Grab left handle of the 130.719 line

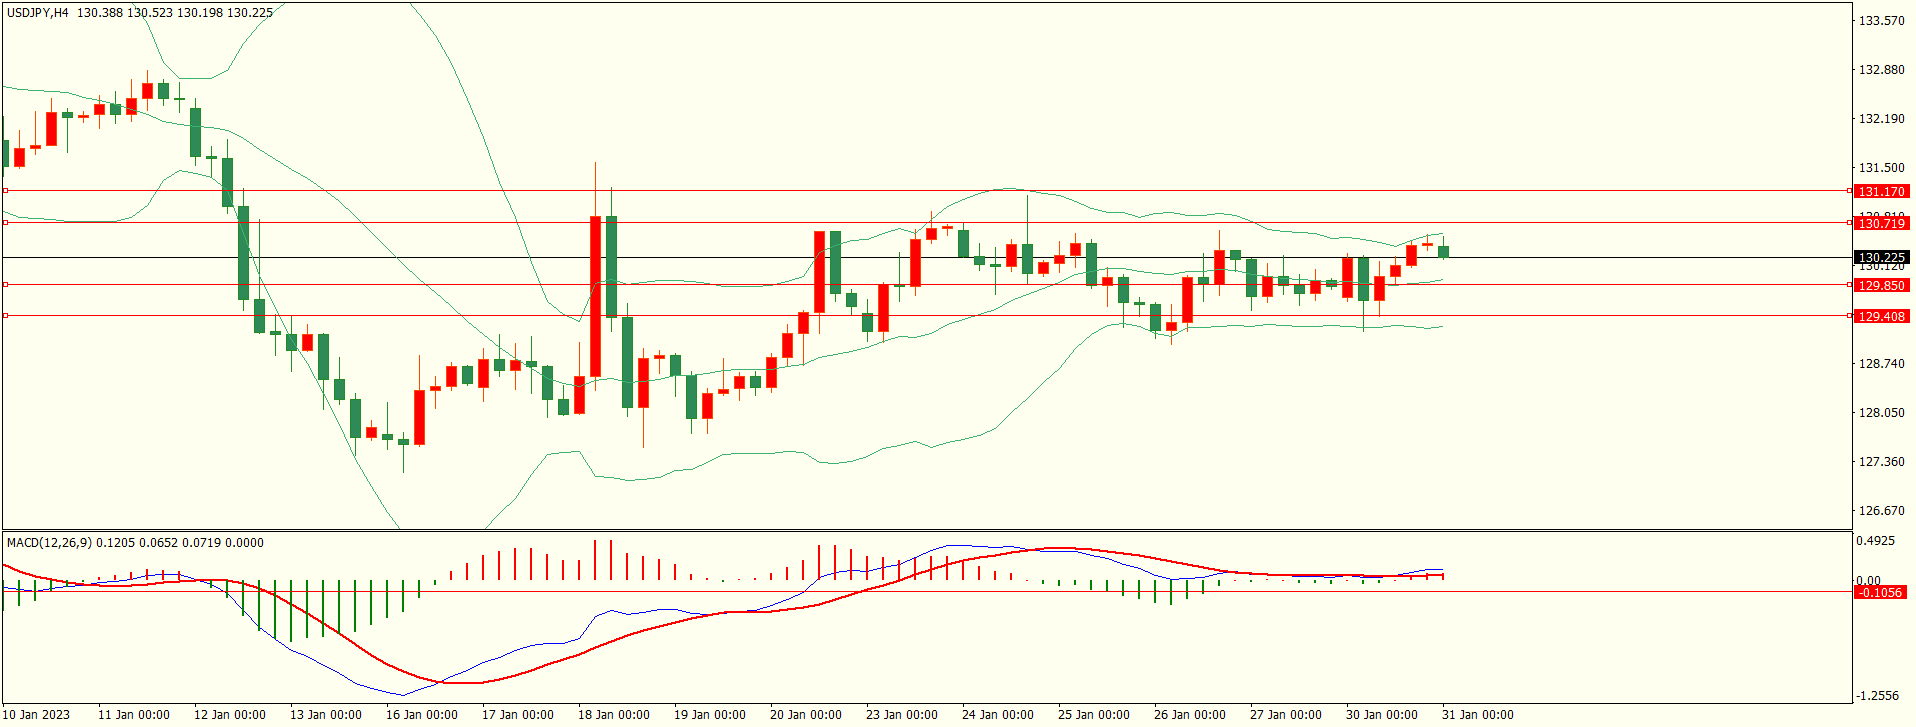tap(5, 222)
